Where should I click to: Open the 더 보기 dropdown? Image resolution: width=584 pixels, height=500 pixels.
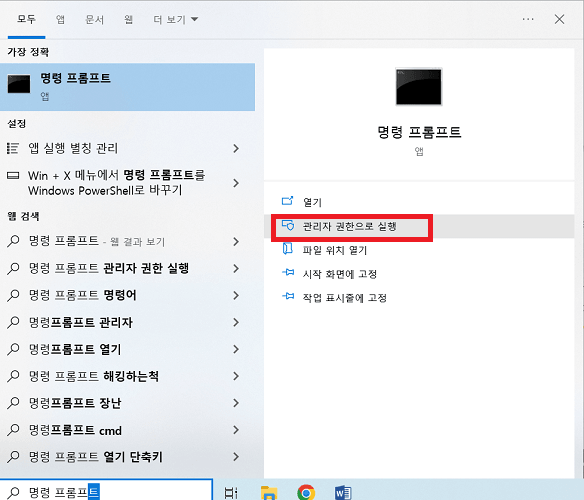[x=175, y=19]
